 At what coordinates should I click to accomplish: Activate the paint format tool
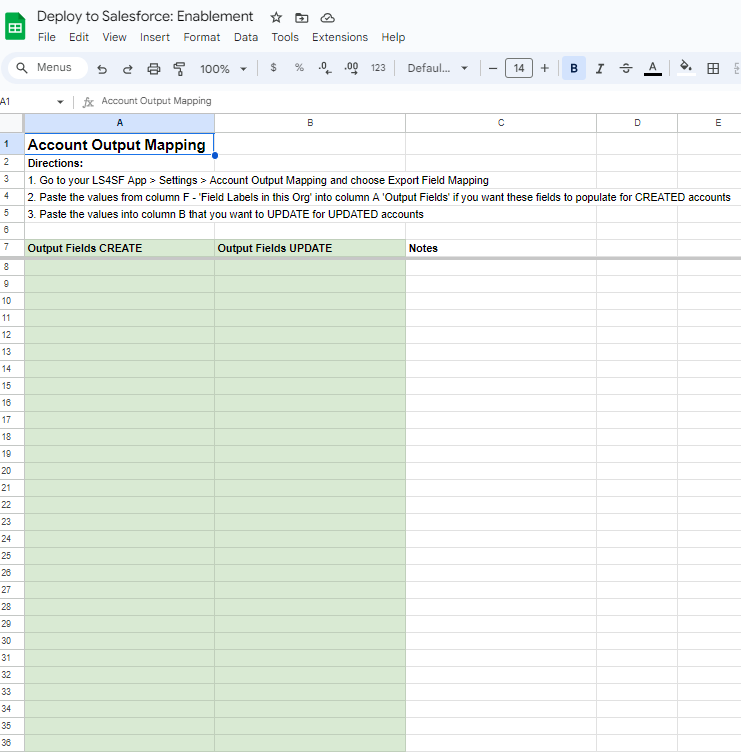[x=179, y=69]
